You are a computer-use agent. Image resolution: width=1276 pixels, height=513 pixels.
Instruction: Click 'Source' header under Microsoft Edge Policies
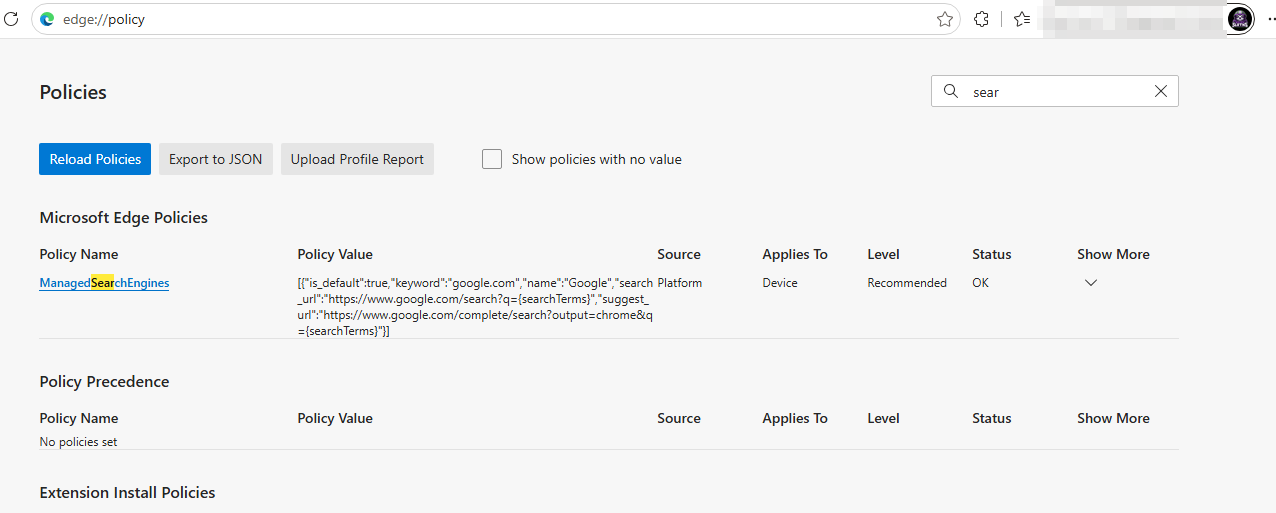679,254
